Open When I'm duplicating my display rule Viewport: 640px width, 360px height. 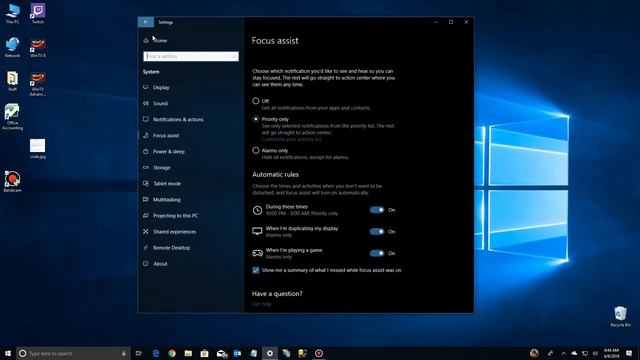(302, 231)
